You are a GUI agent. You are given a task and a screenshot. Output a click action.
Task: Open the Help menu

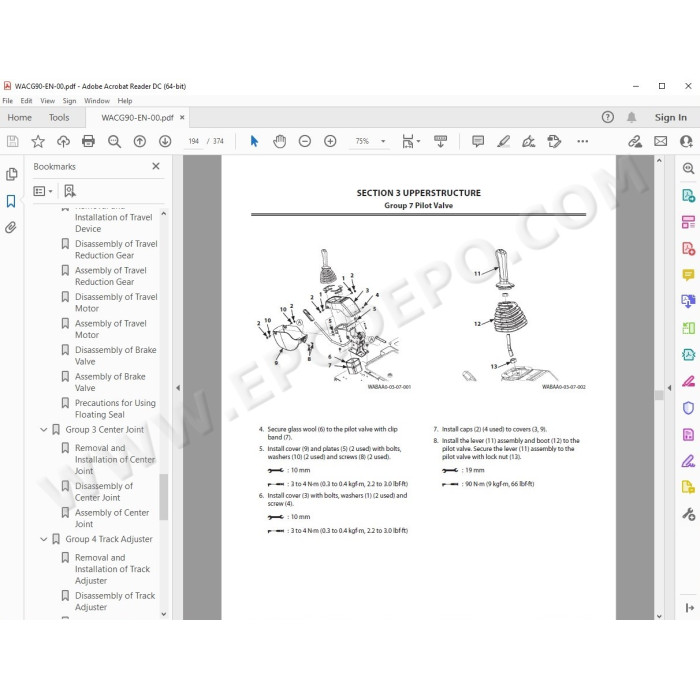125,101
